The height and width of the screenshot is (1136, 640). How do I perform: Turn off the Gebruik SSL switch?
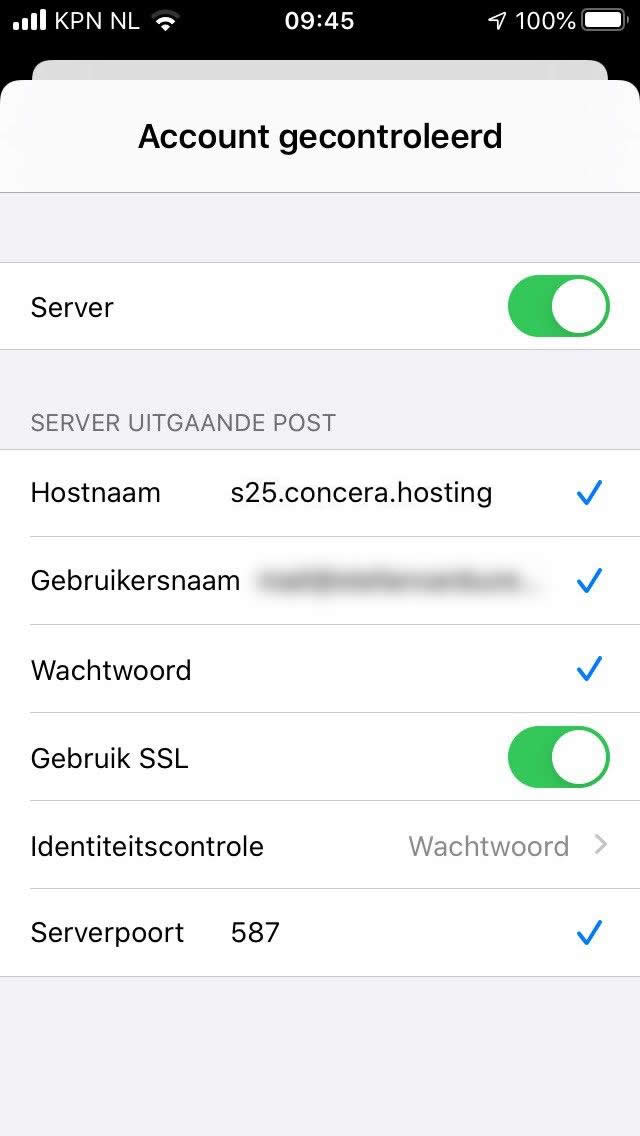pyautogui.click(x=558, y=757)
